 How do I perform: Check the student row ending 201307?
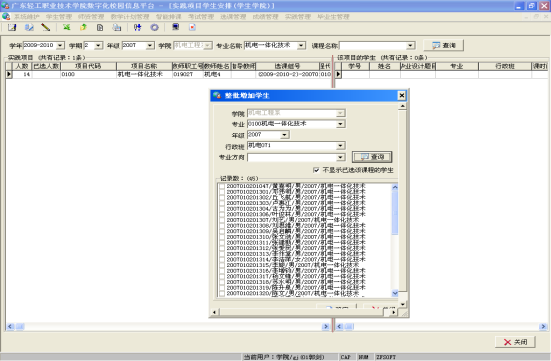[222, 220]
